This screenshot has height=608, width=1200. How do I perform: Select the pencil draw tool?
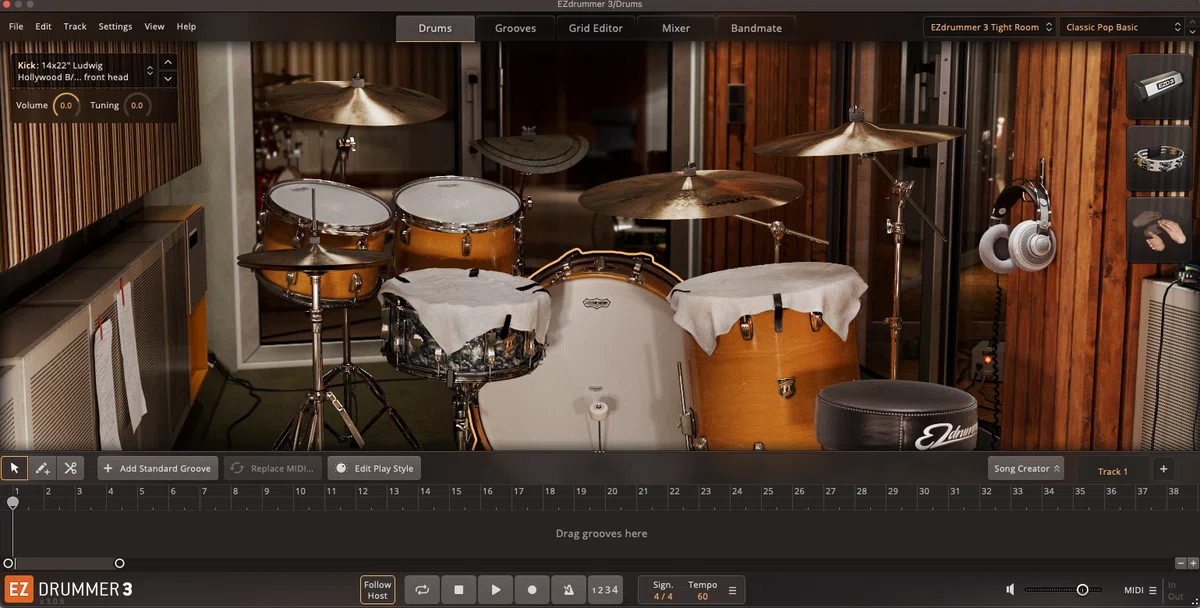point(42,468)
